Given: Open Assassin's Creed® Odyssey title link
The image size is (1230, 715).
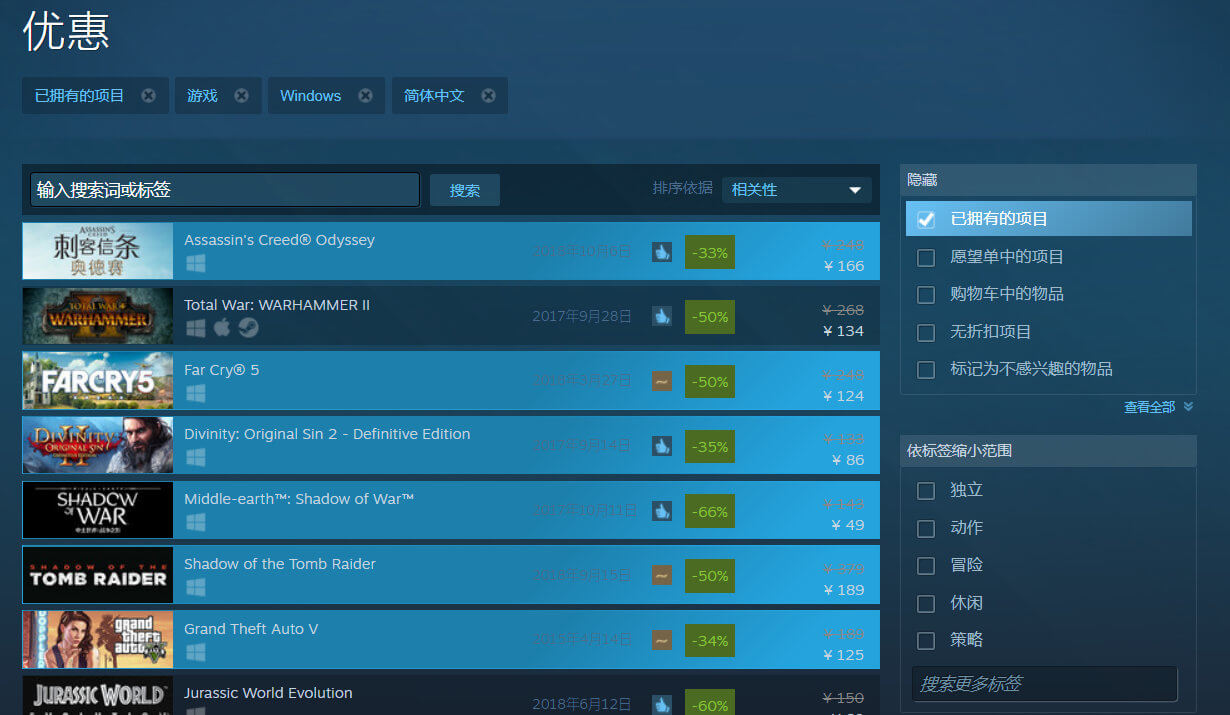Looking at the screenshot, I should pos(279,240).
